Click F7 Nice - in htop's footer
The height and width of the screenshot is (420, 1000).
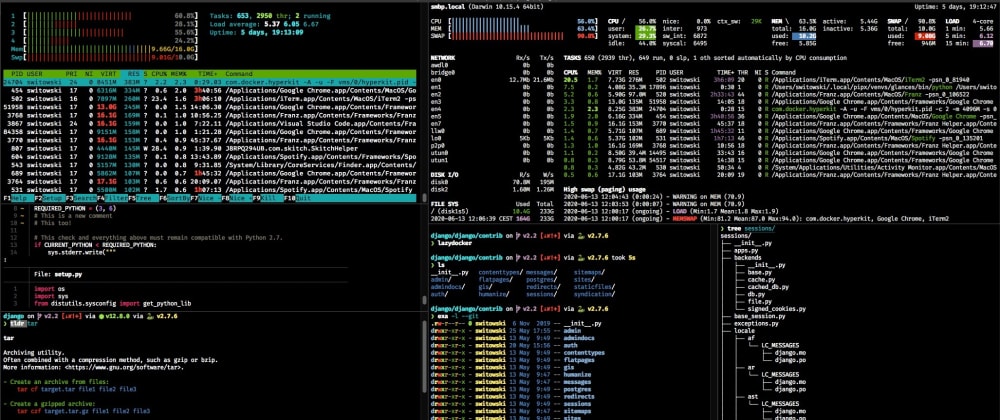(x=205, y=199)
